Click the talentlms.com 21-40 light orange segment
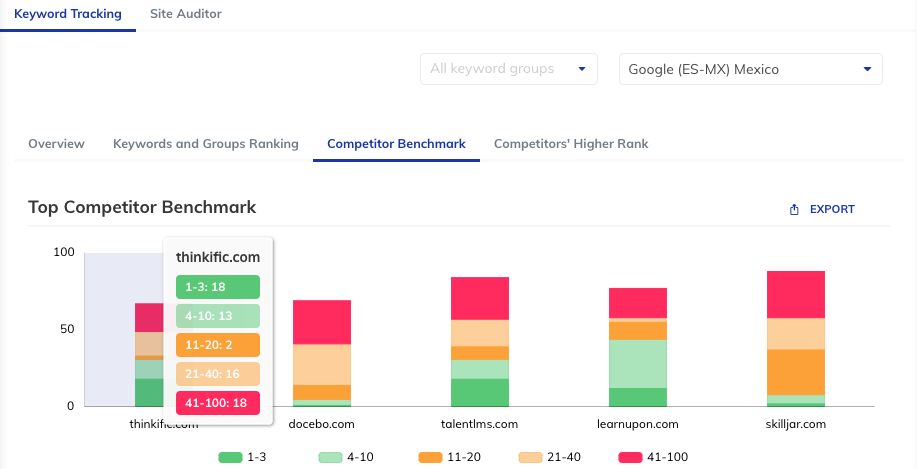 click(480, 333)
